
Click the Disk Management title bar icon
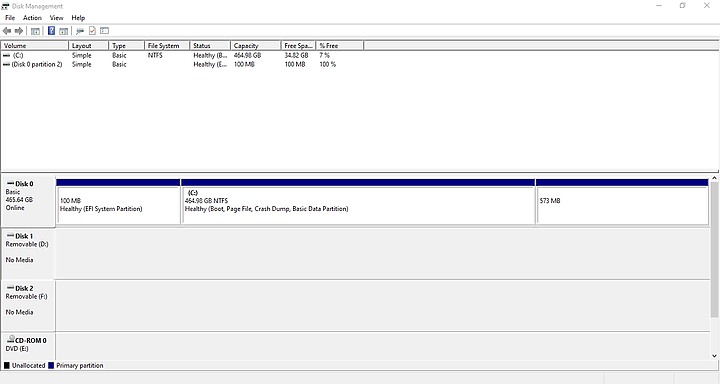pyautogui.click(x=5, y=6)
